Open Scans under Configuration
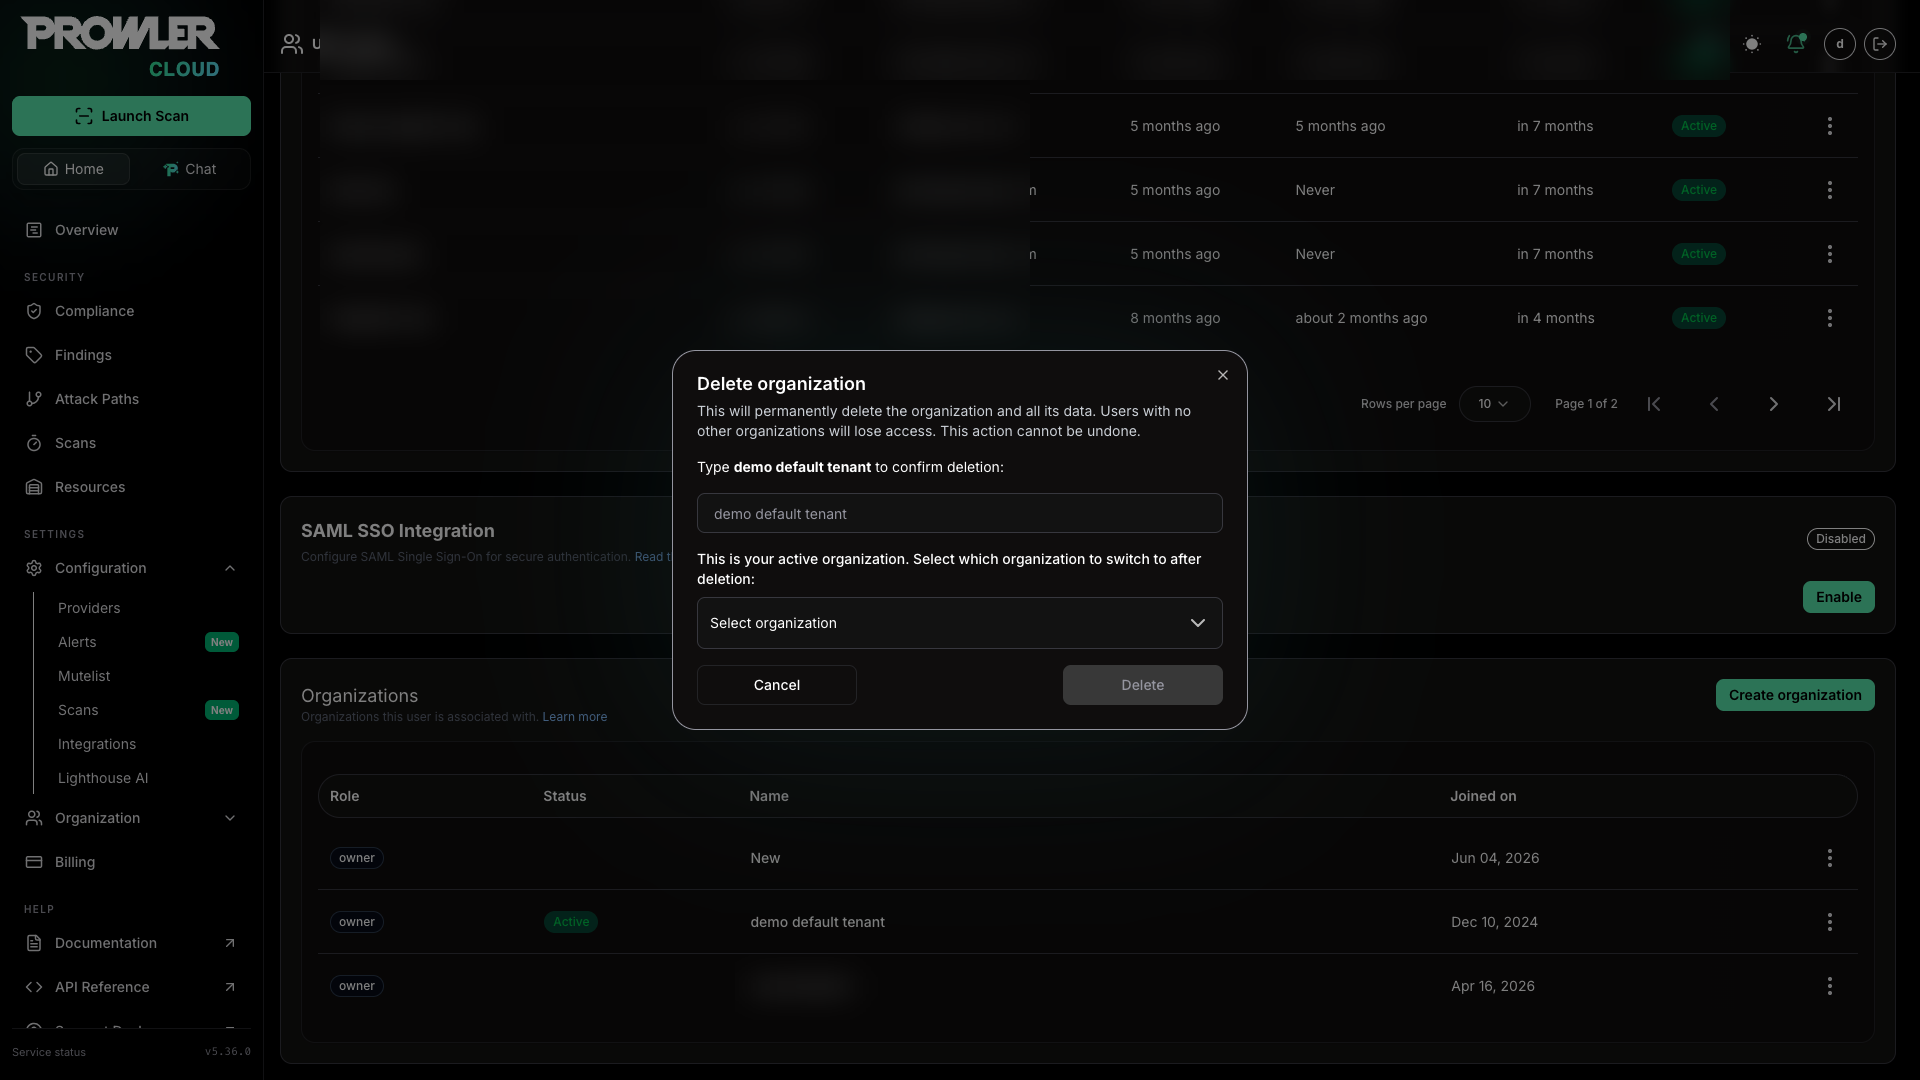The width and height of the screenshot is (1920, 1080). click(x=78, y=710)
